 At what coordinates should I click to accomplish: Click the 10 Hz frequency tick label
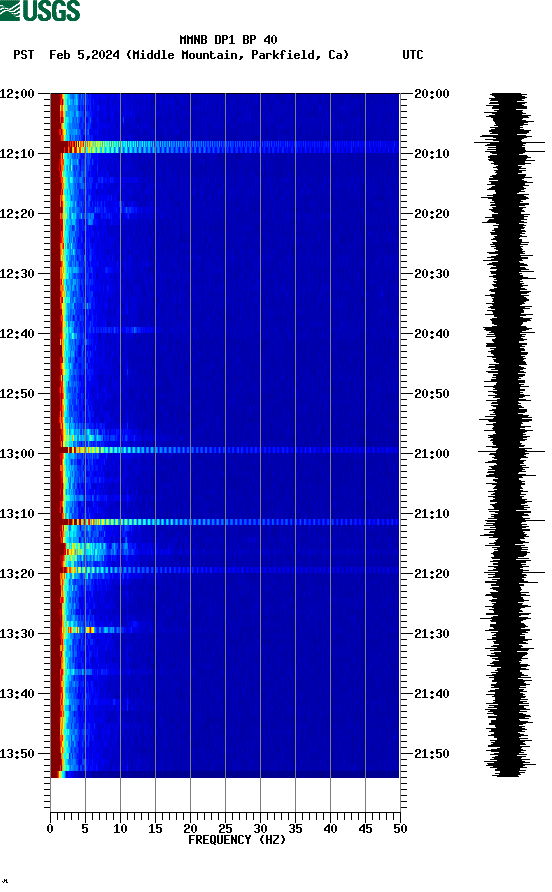coord(120,829)
